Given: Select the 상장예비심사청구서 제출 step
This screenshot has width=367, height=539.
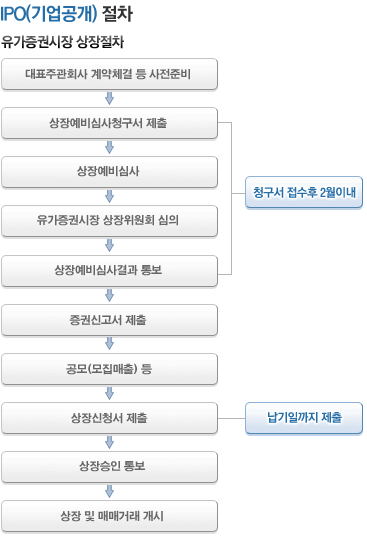Looking at the screenshot, I should click(109, 123).
